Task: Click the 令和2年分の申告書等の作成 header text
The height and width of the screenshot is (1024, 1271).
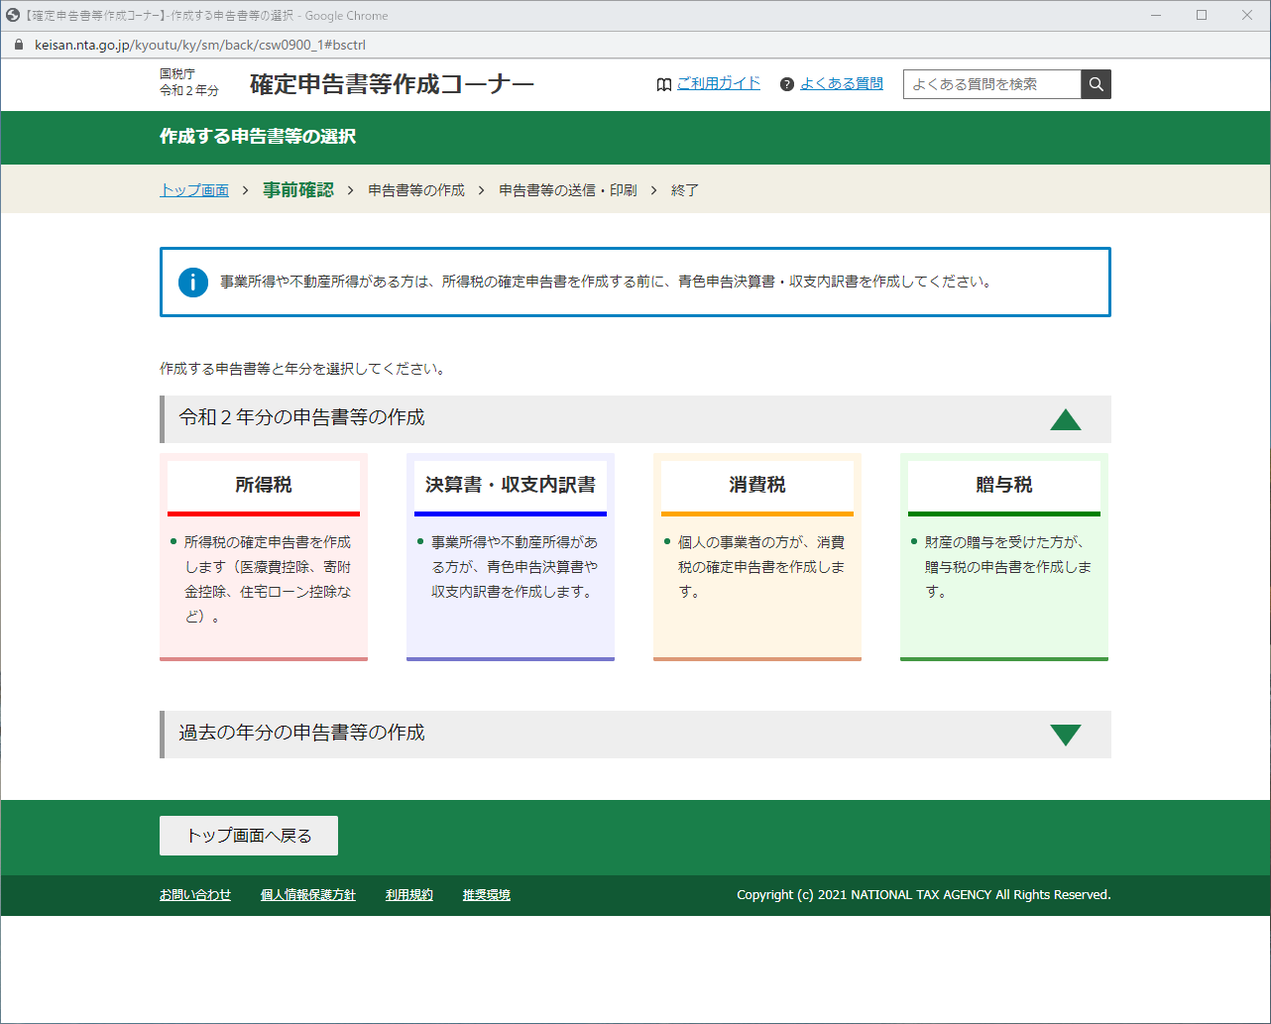Action: click(x=302, y=418)
